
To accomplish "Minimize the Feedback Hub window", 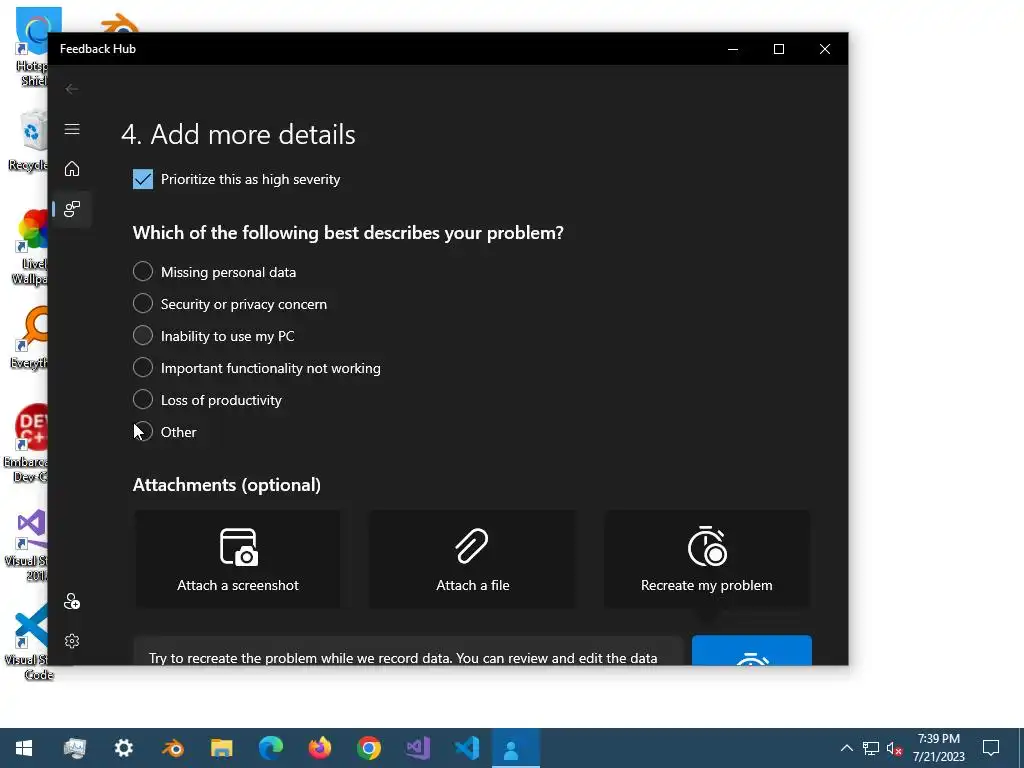I will click(x=733, y=49).
